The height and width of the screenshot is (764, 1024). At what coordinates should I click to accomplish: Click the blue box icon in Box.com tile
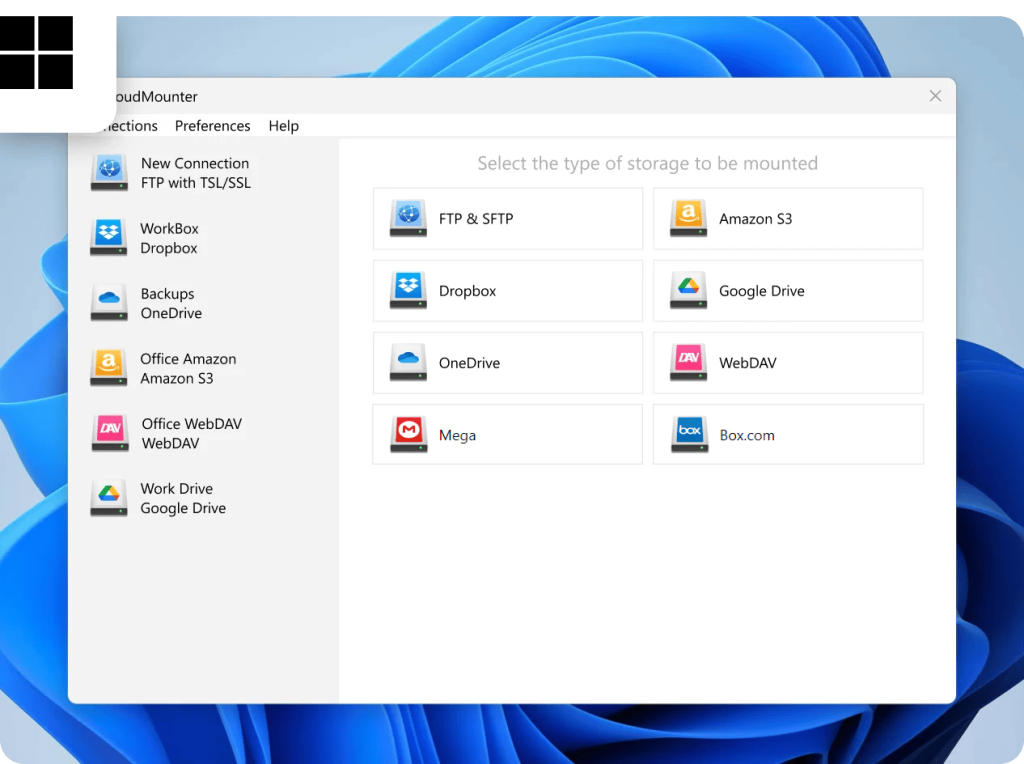[x=690, y=434]
